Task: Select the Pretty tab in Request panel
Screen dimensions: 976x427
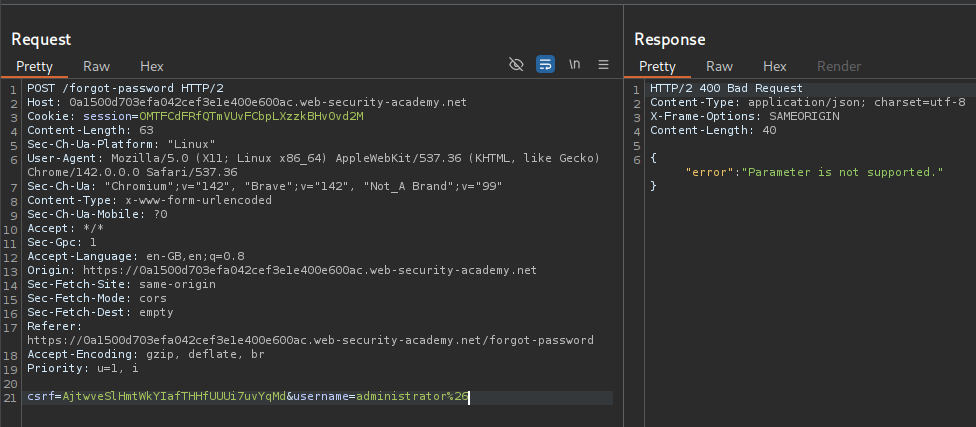Action: [x=33, y=66]
